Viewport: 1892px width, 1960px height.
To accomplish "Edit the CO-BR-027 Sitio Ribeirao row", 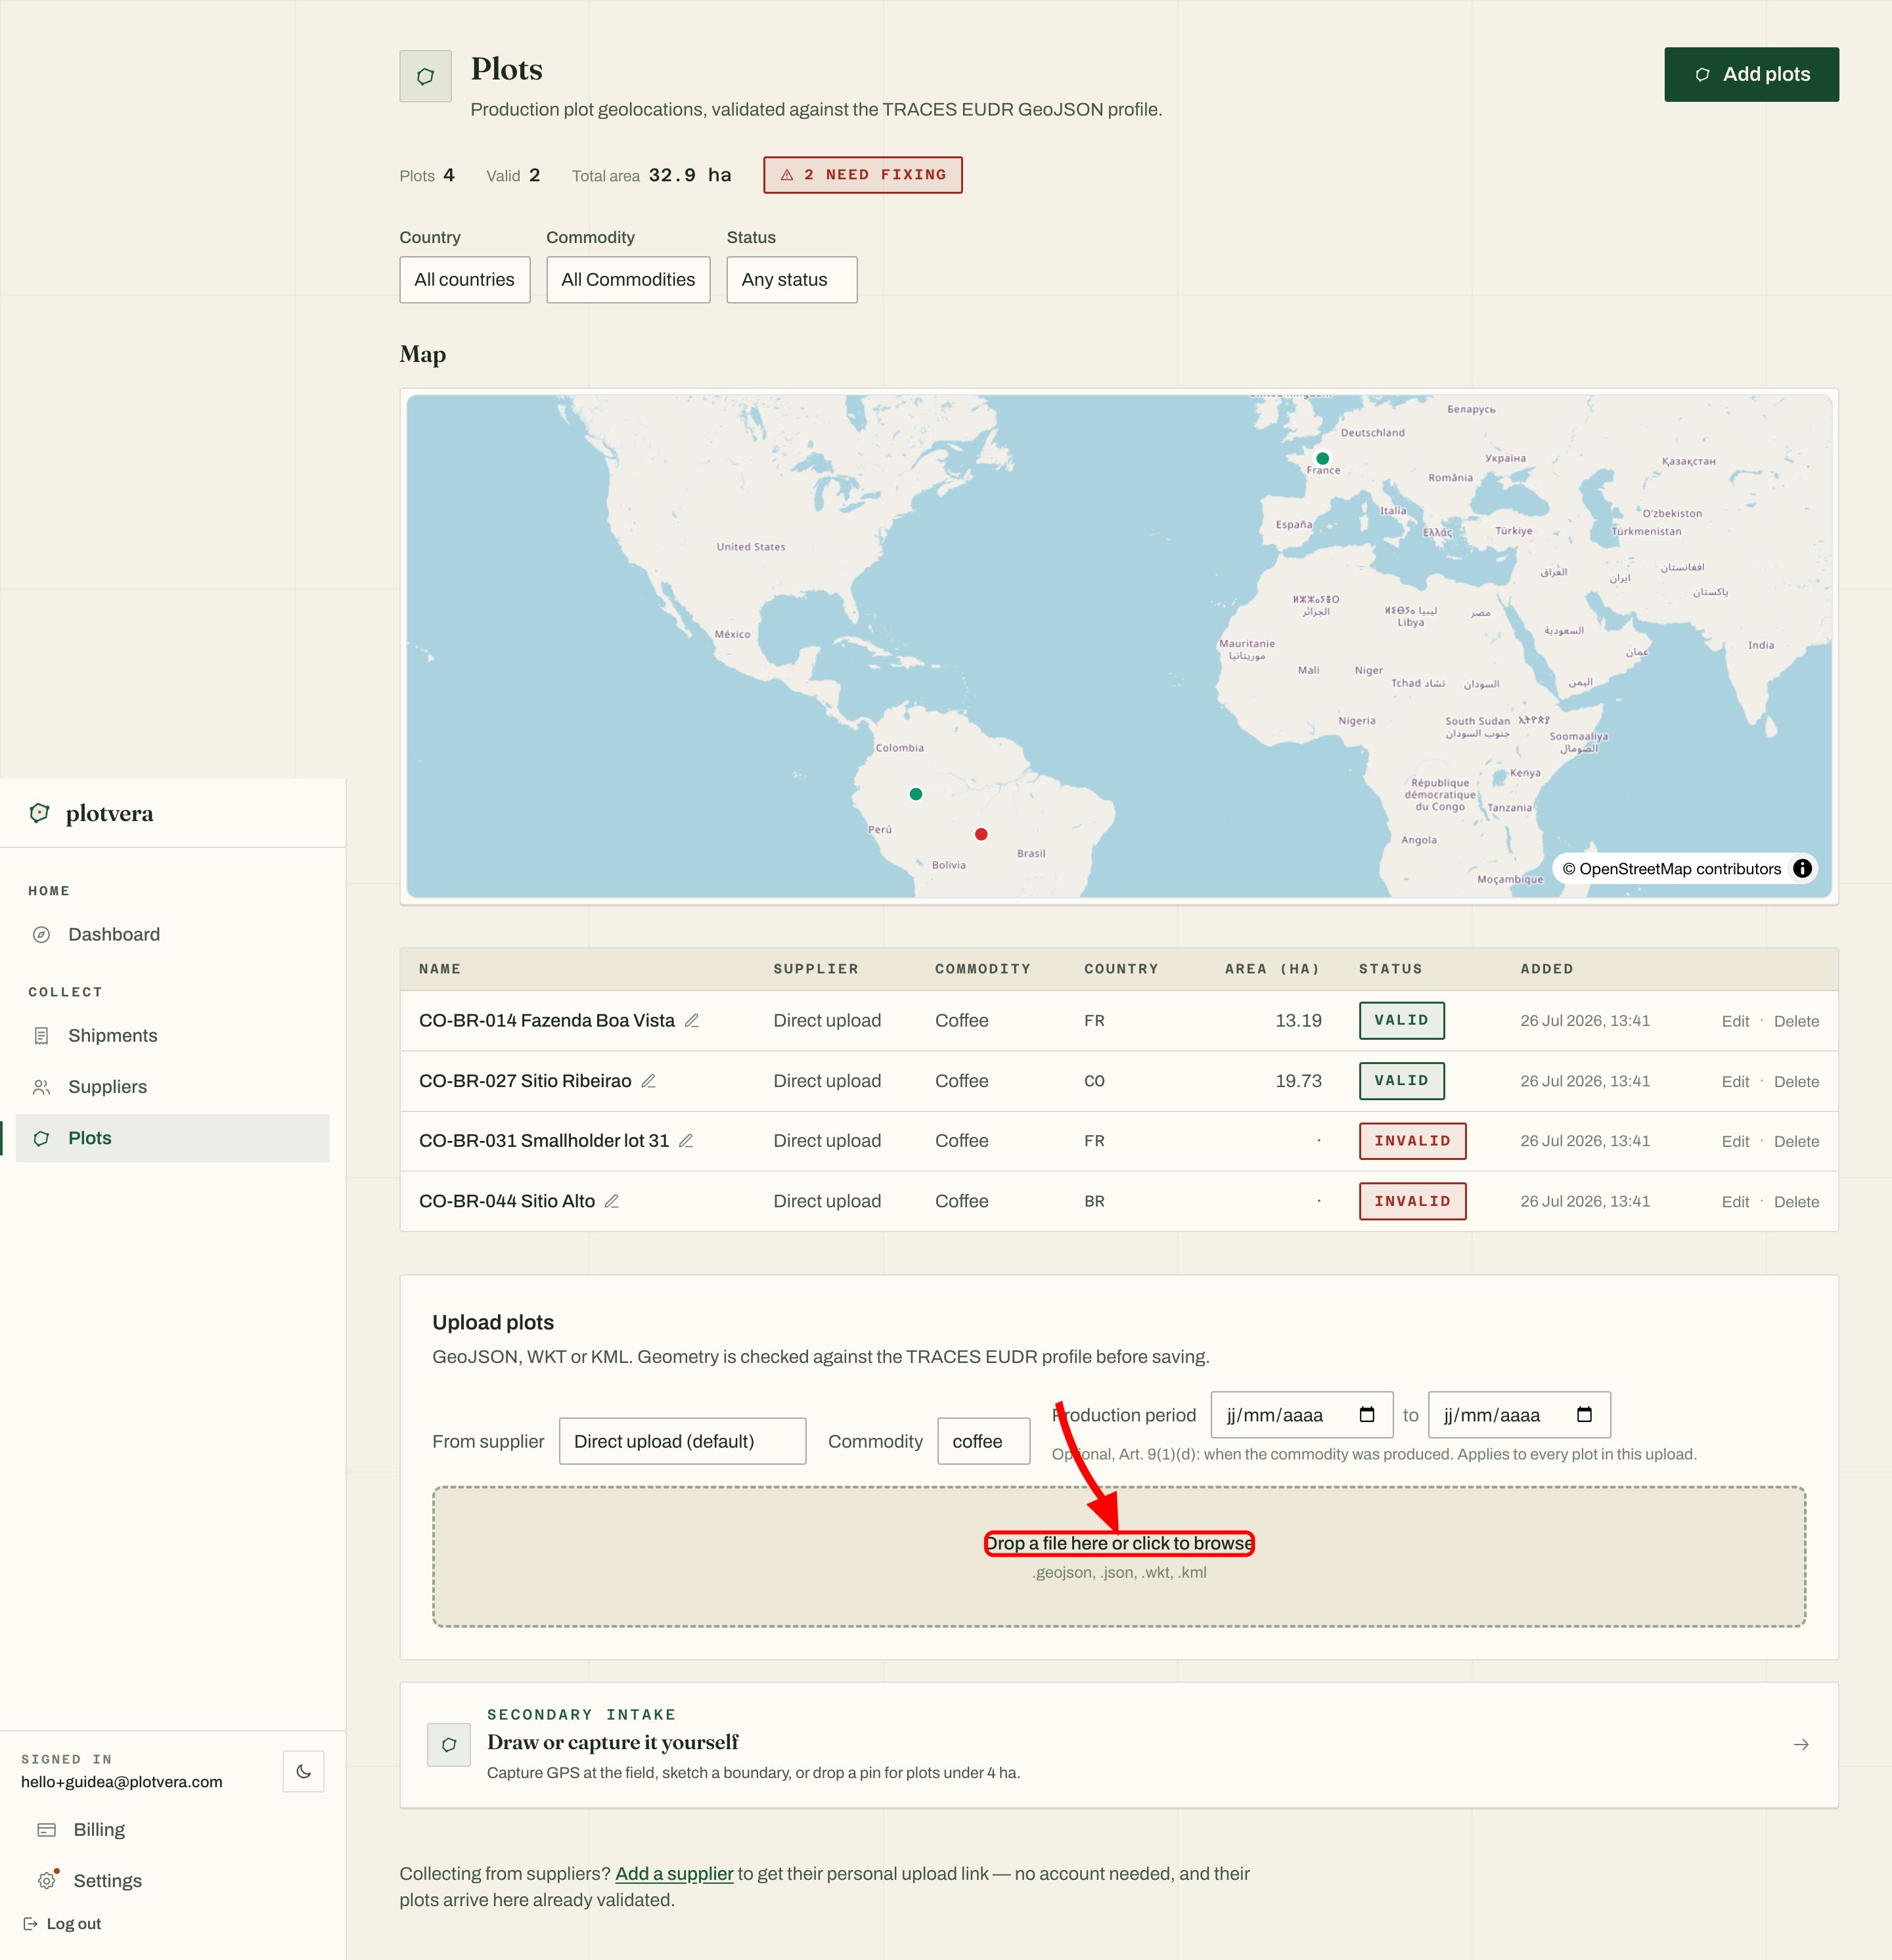I will coord(1735,1081).
